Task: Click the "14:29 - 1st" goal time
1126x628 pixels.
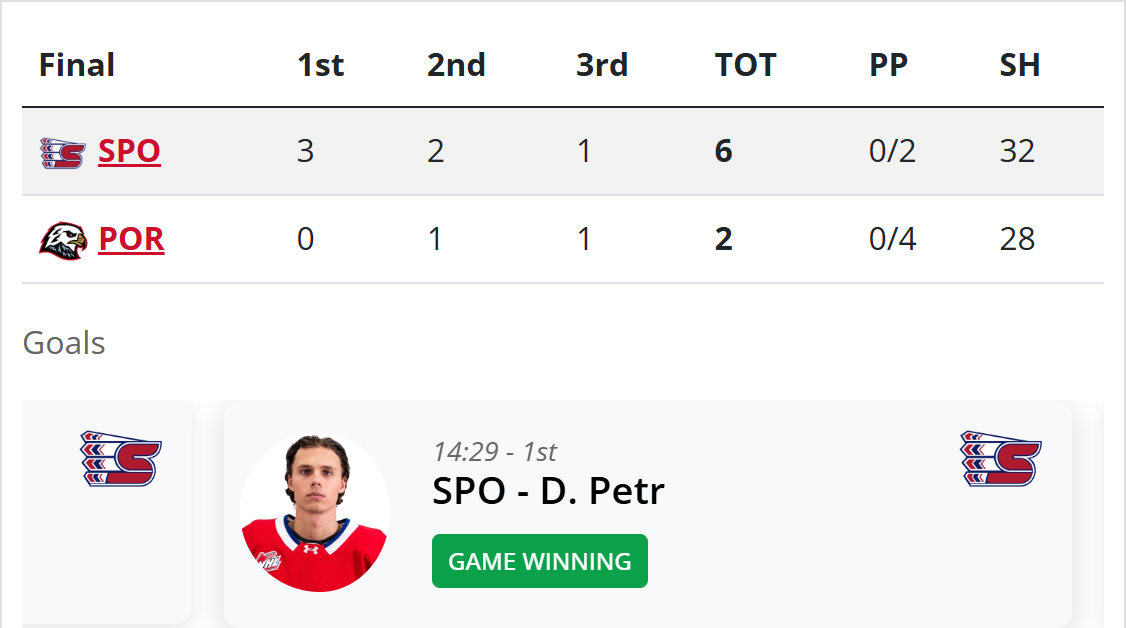Action: click(x=494, y=452)
